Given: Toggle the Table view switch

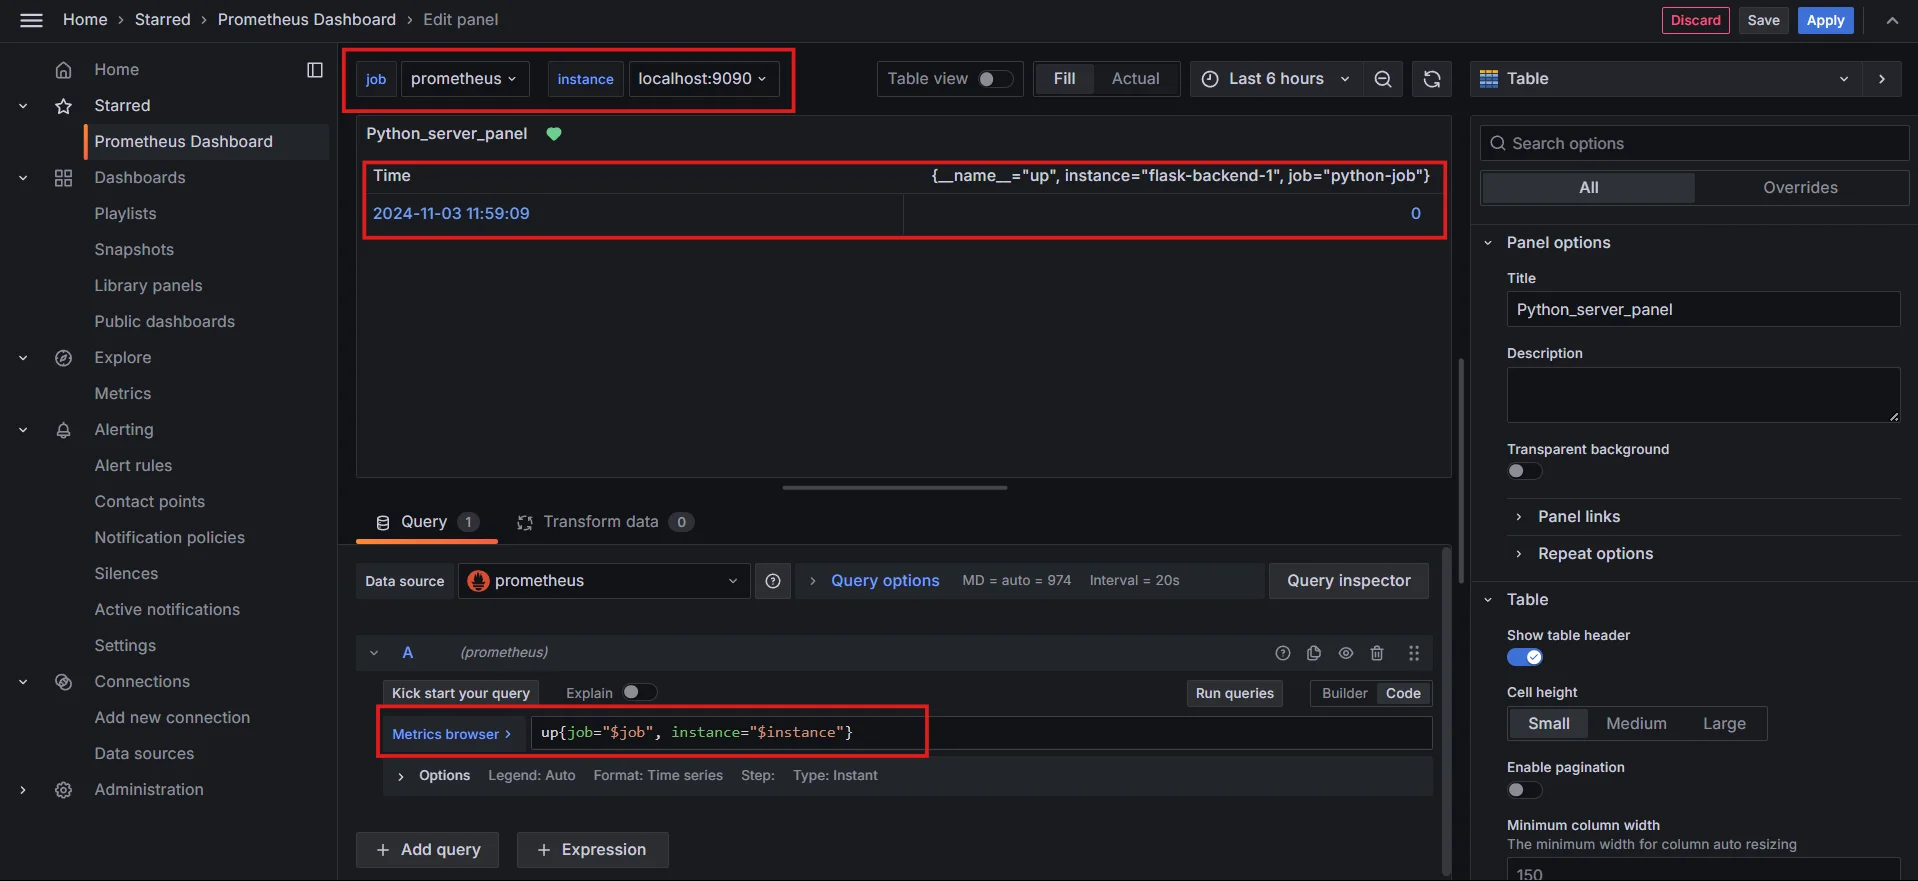Looking at the screenshot, I should coord(995,79).
